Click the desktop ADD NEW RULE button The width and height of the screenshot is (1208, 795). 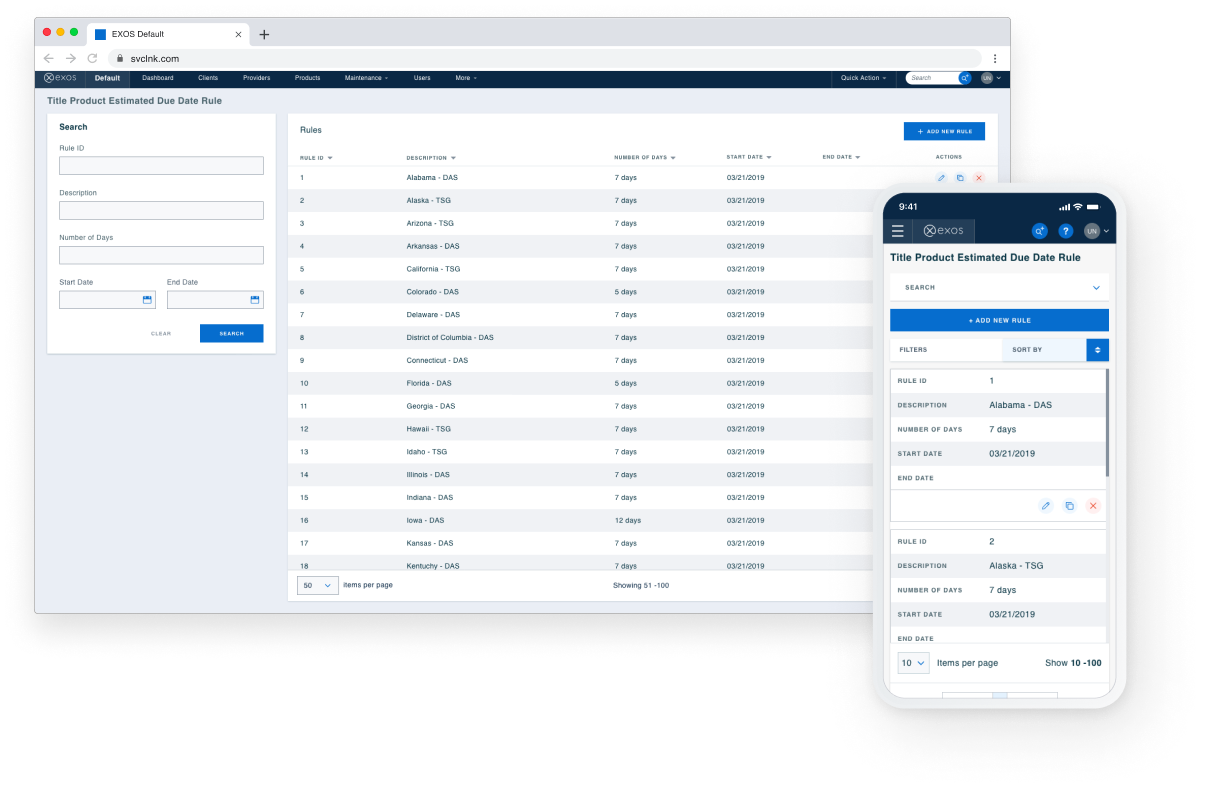(944, 131)
